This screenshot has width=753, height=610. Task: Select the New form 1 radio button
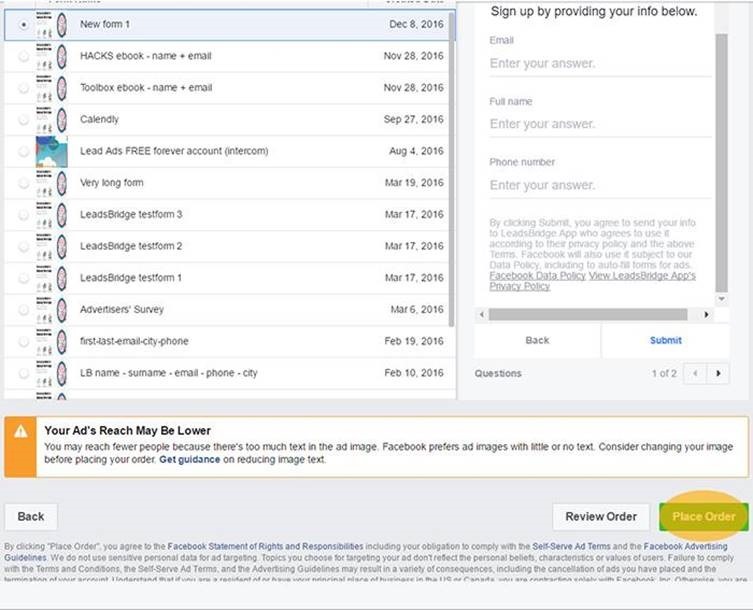click(24, 24)
